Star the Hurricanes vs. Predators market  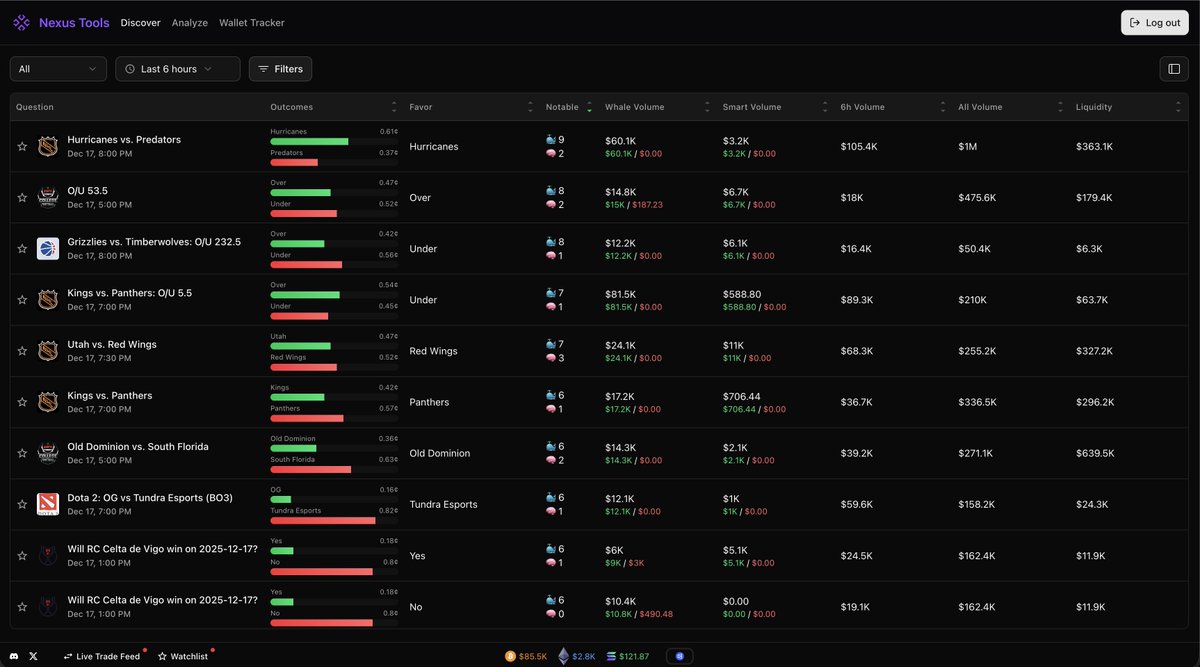click(22, 146)
